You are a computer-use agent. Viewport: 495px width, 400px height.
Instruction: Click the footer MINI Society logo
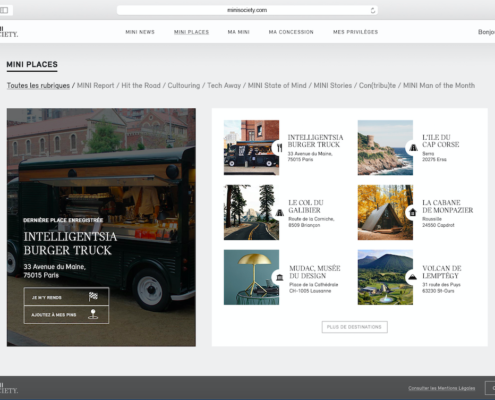[x=9, y=388]
